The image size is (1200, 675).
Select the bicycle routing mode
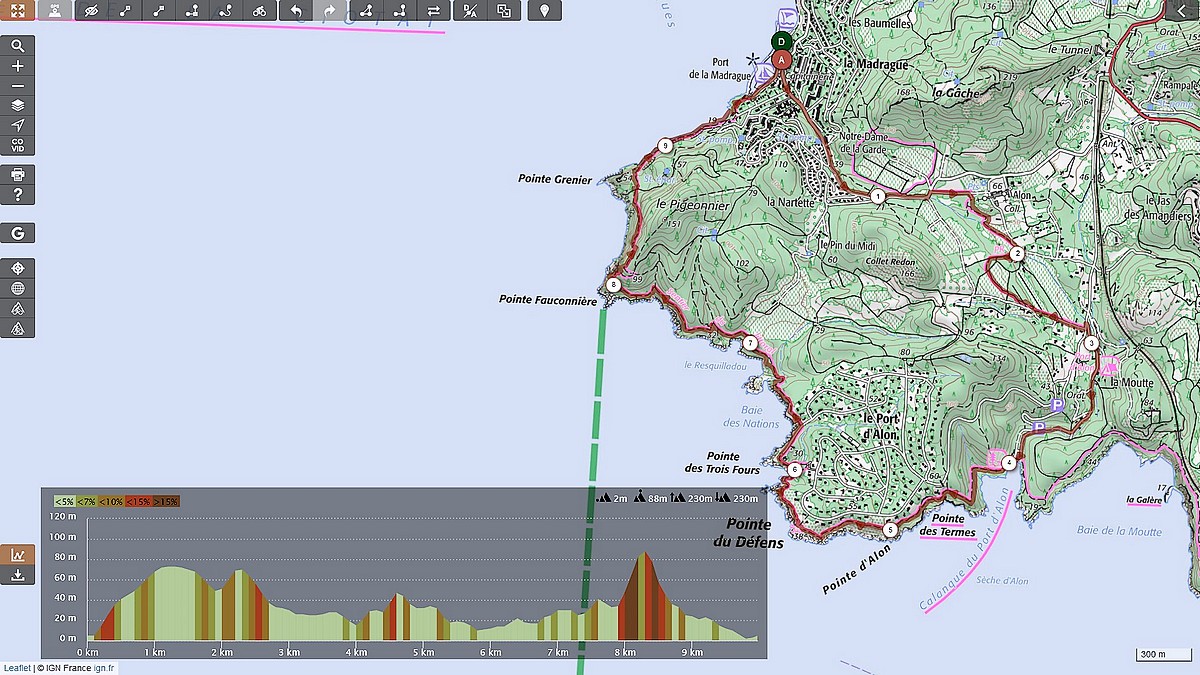click(260, 11)
